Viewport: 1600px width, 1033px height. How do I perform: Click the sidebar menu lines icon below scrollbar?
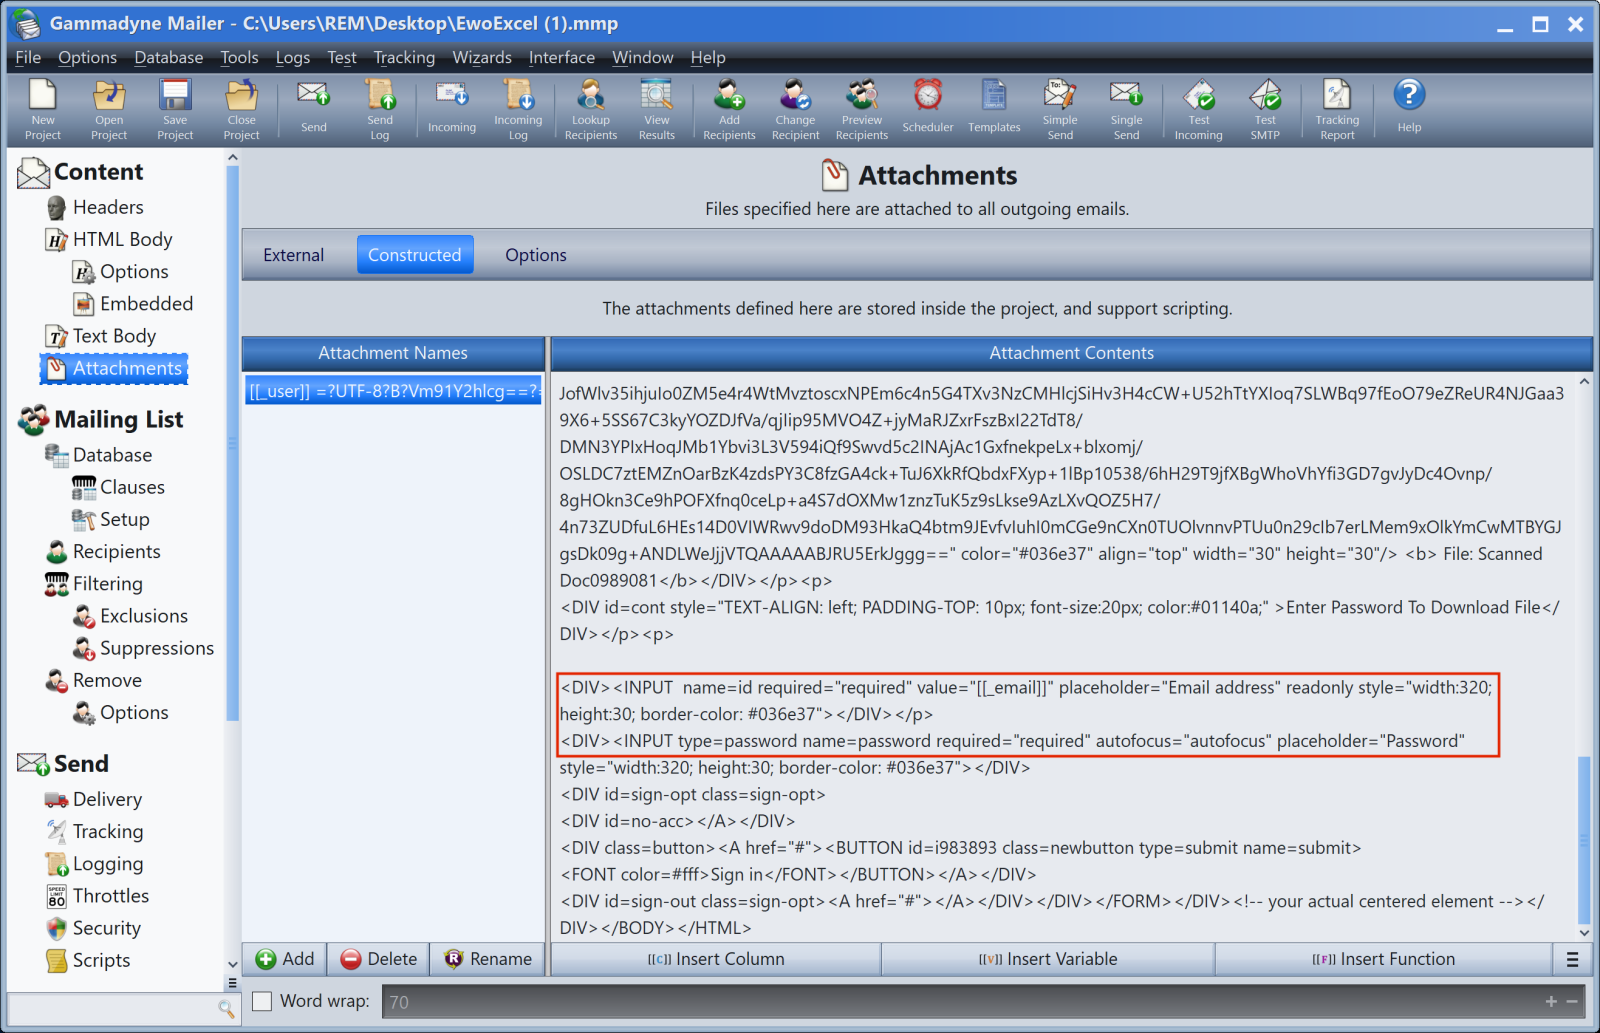233,983
